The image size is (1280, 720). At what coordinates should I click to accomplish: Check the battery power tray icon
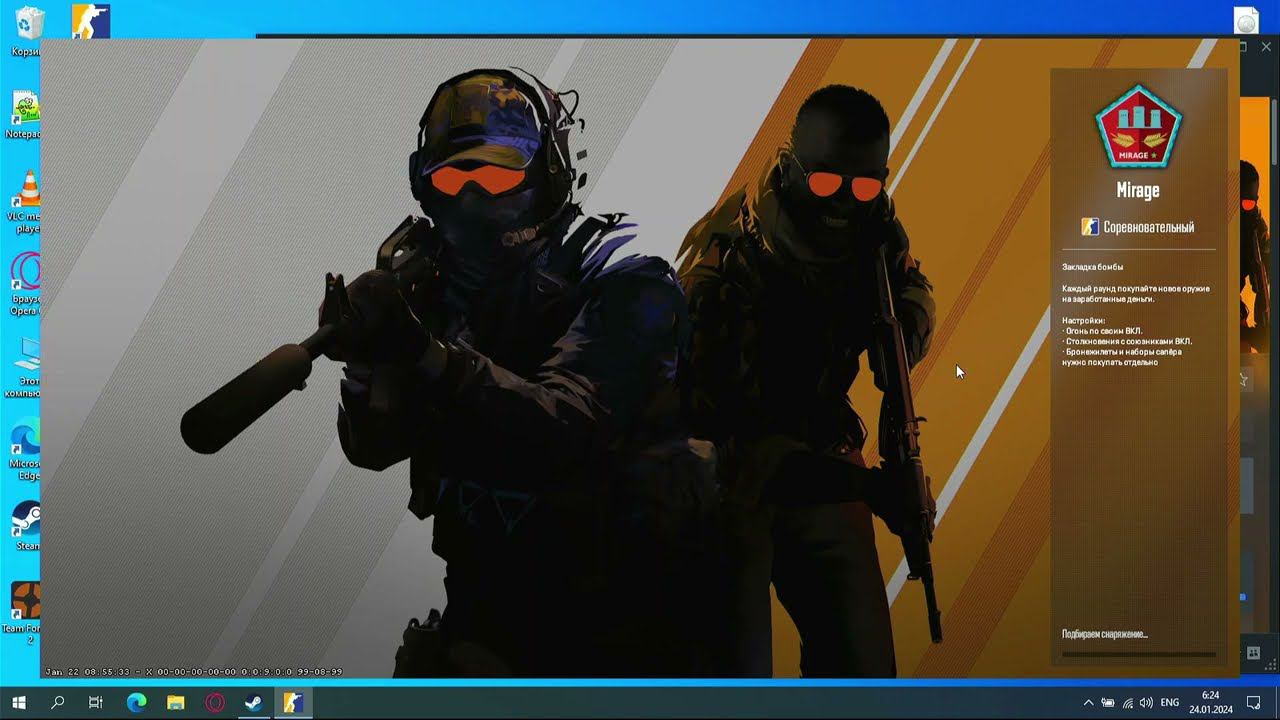click(x=1108, y=703)
